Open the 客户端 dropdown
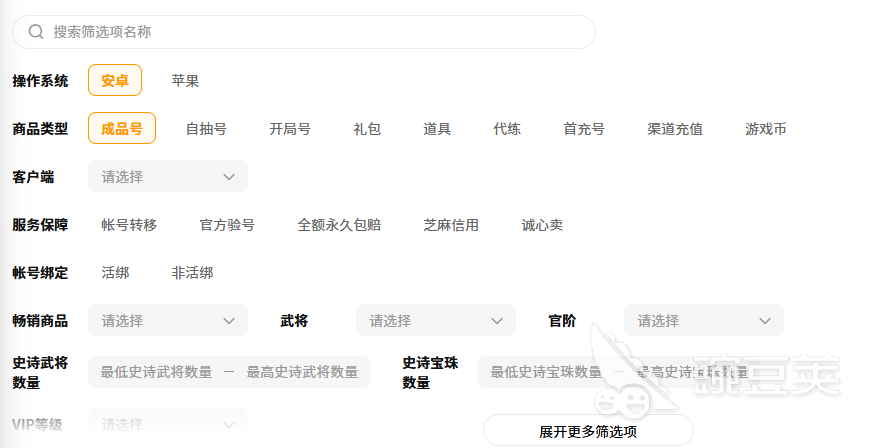Image resolution: width=878 pixels, height=448 pixels. (x=168, y=177)
